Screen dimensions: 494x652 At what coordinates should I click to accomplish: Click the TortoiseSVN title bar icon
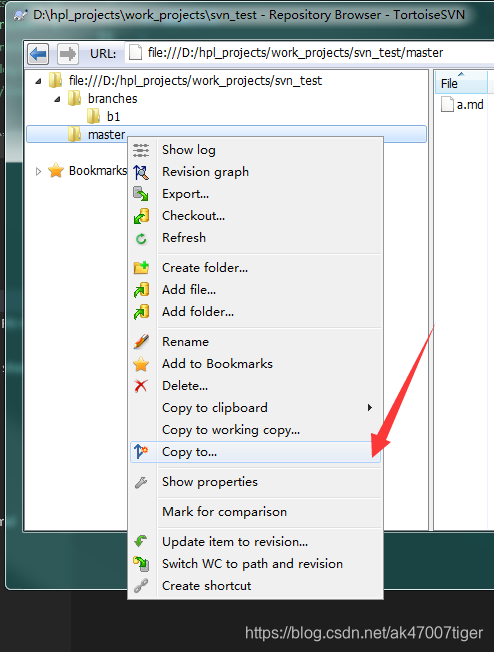(20, 15)
